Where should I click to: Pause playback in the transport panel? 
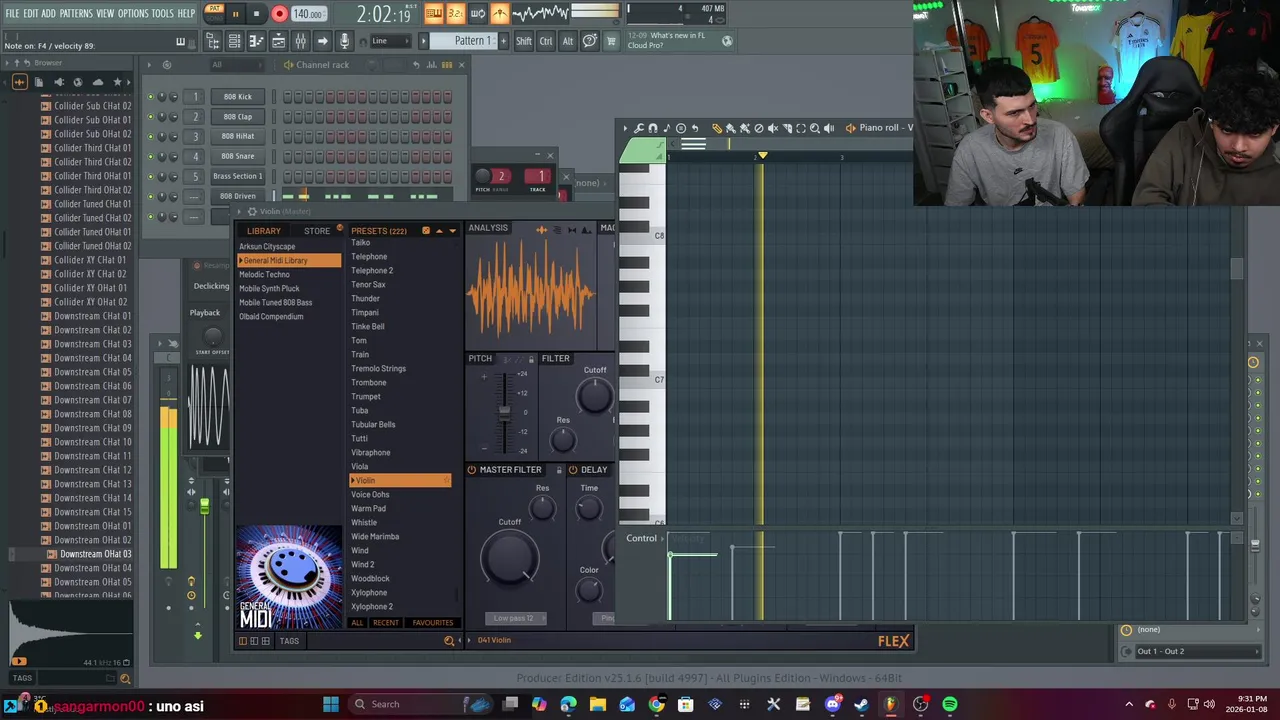236,14
